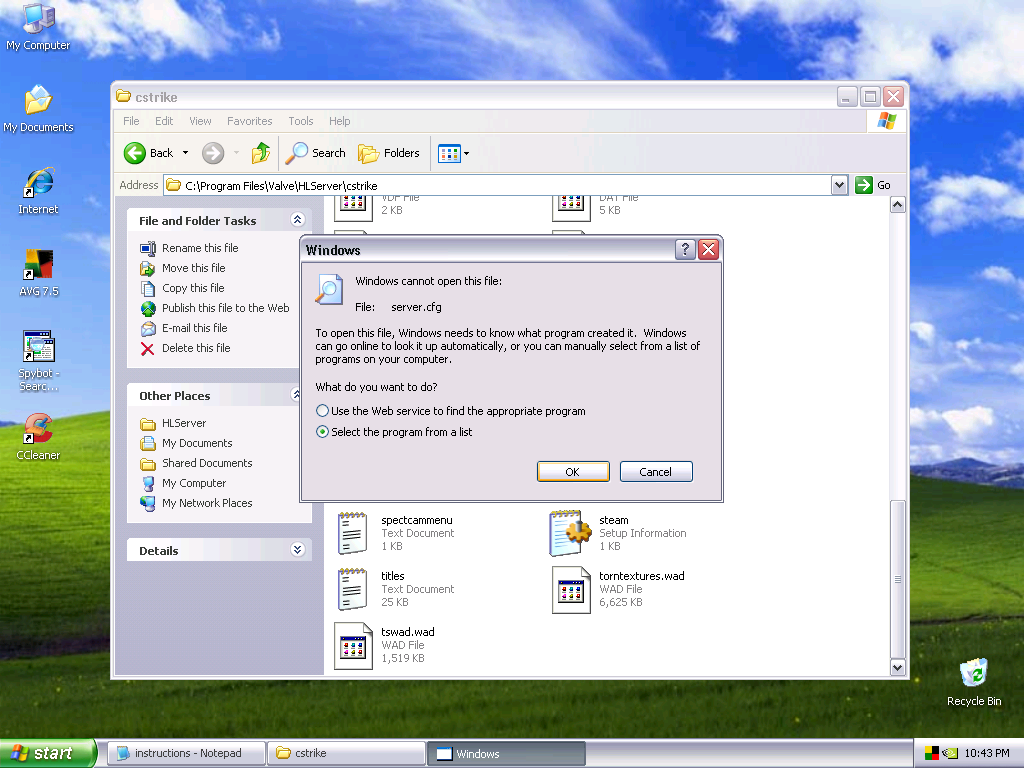
Task: Switch to instructions - Notepad taskbar button
Action: (186, 753)
